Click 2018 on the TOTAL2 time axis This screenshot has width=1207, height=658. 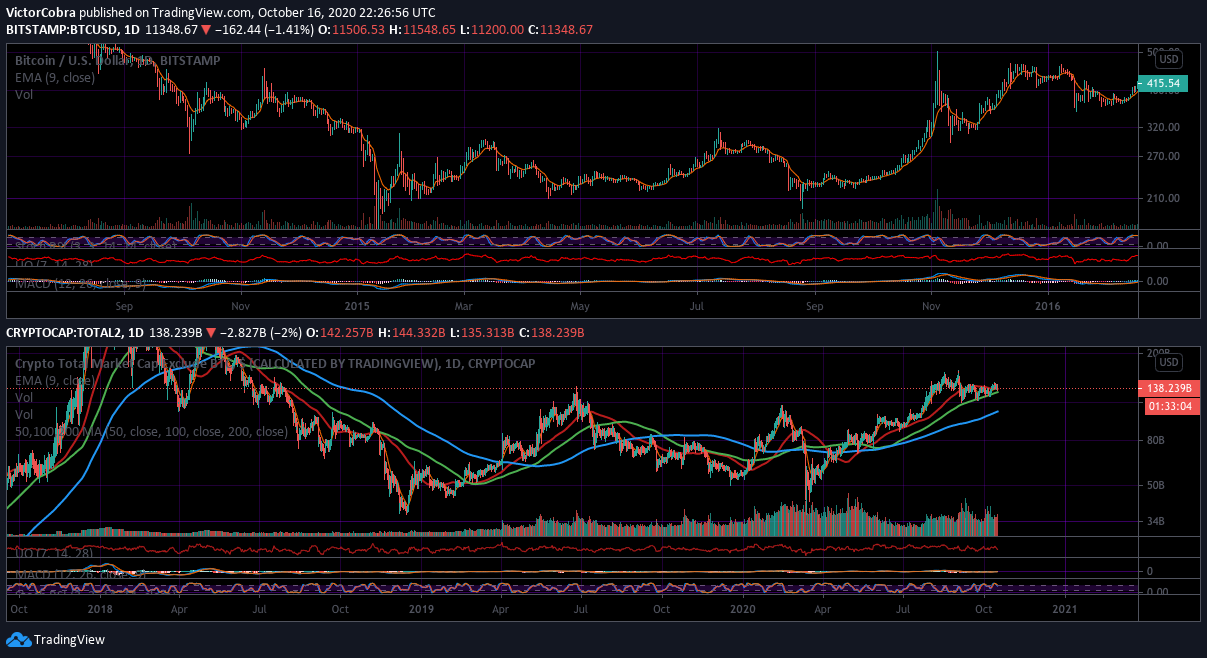point(99,608)
